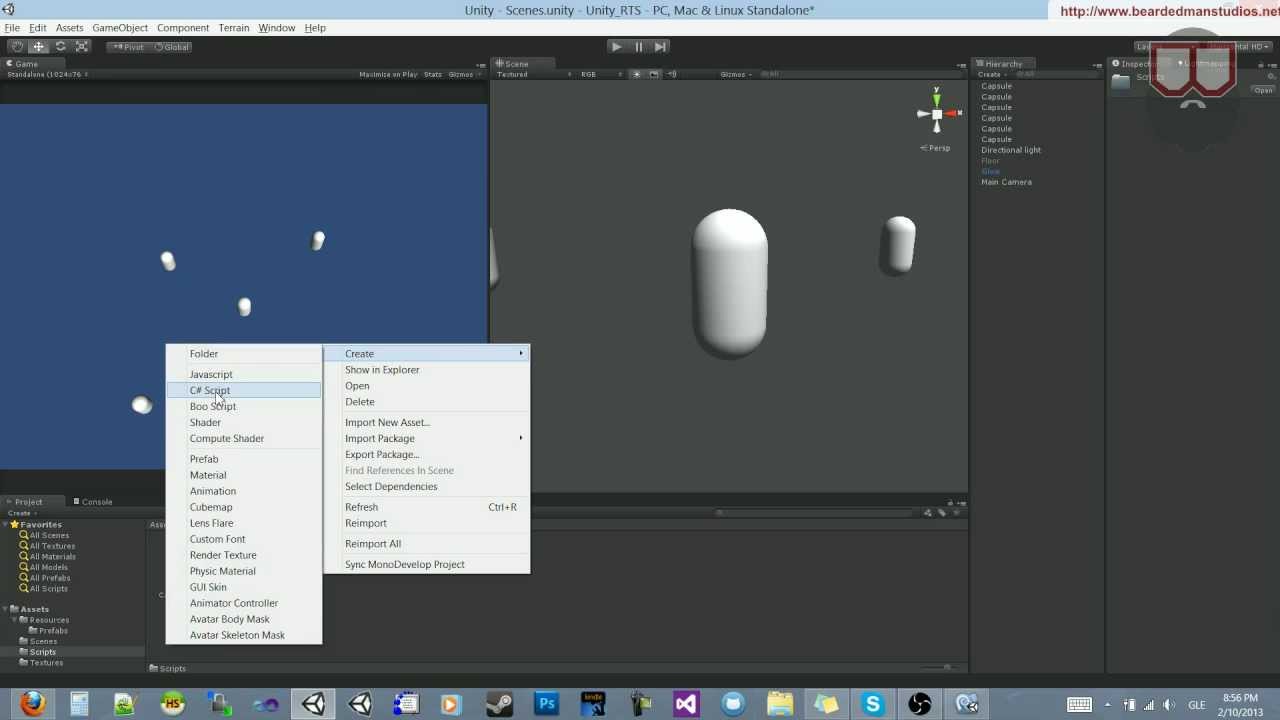Screen dimensions: 1280x720
Task: Click Import New Asset... in context menu
Action: [427, 422]
